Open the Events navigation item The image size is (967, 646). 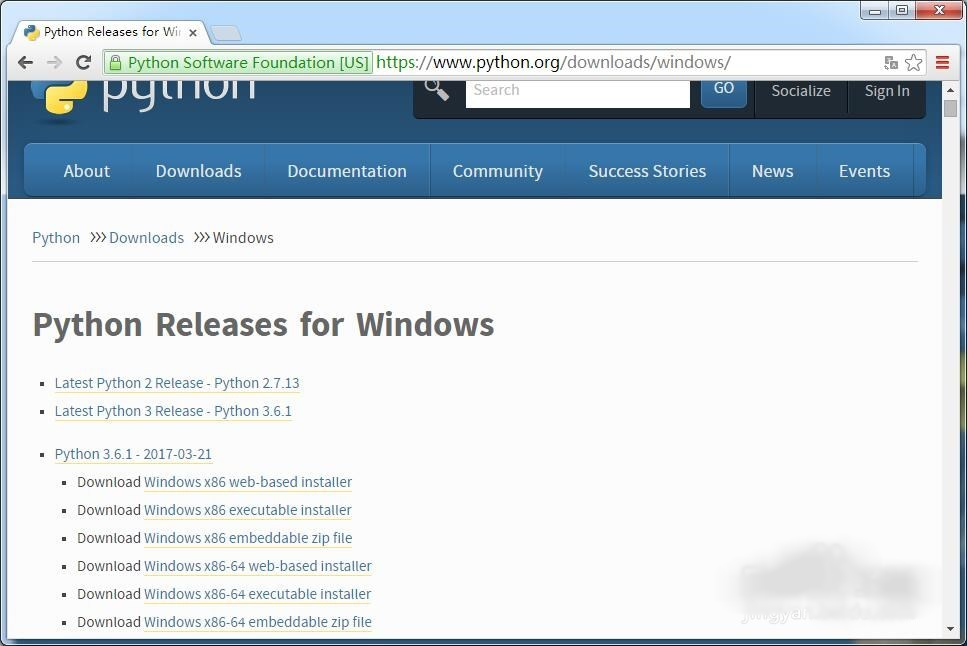click(x=864, y=171)
